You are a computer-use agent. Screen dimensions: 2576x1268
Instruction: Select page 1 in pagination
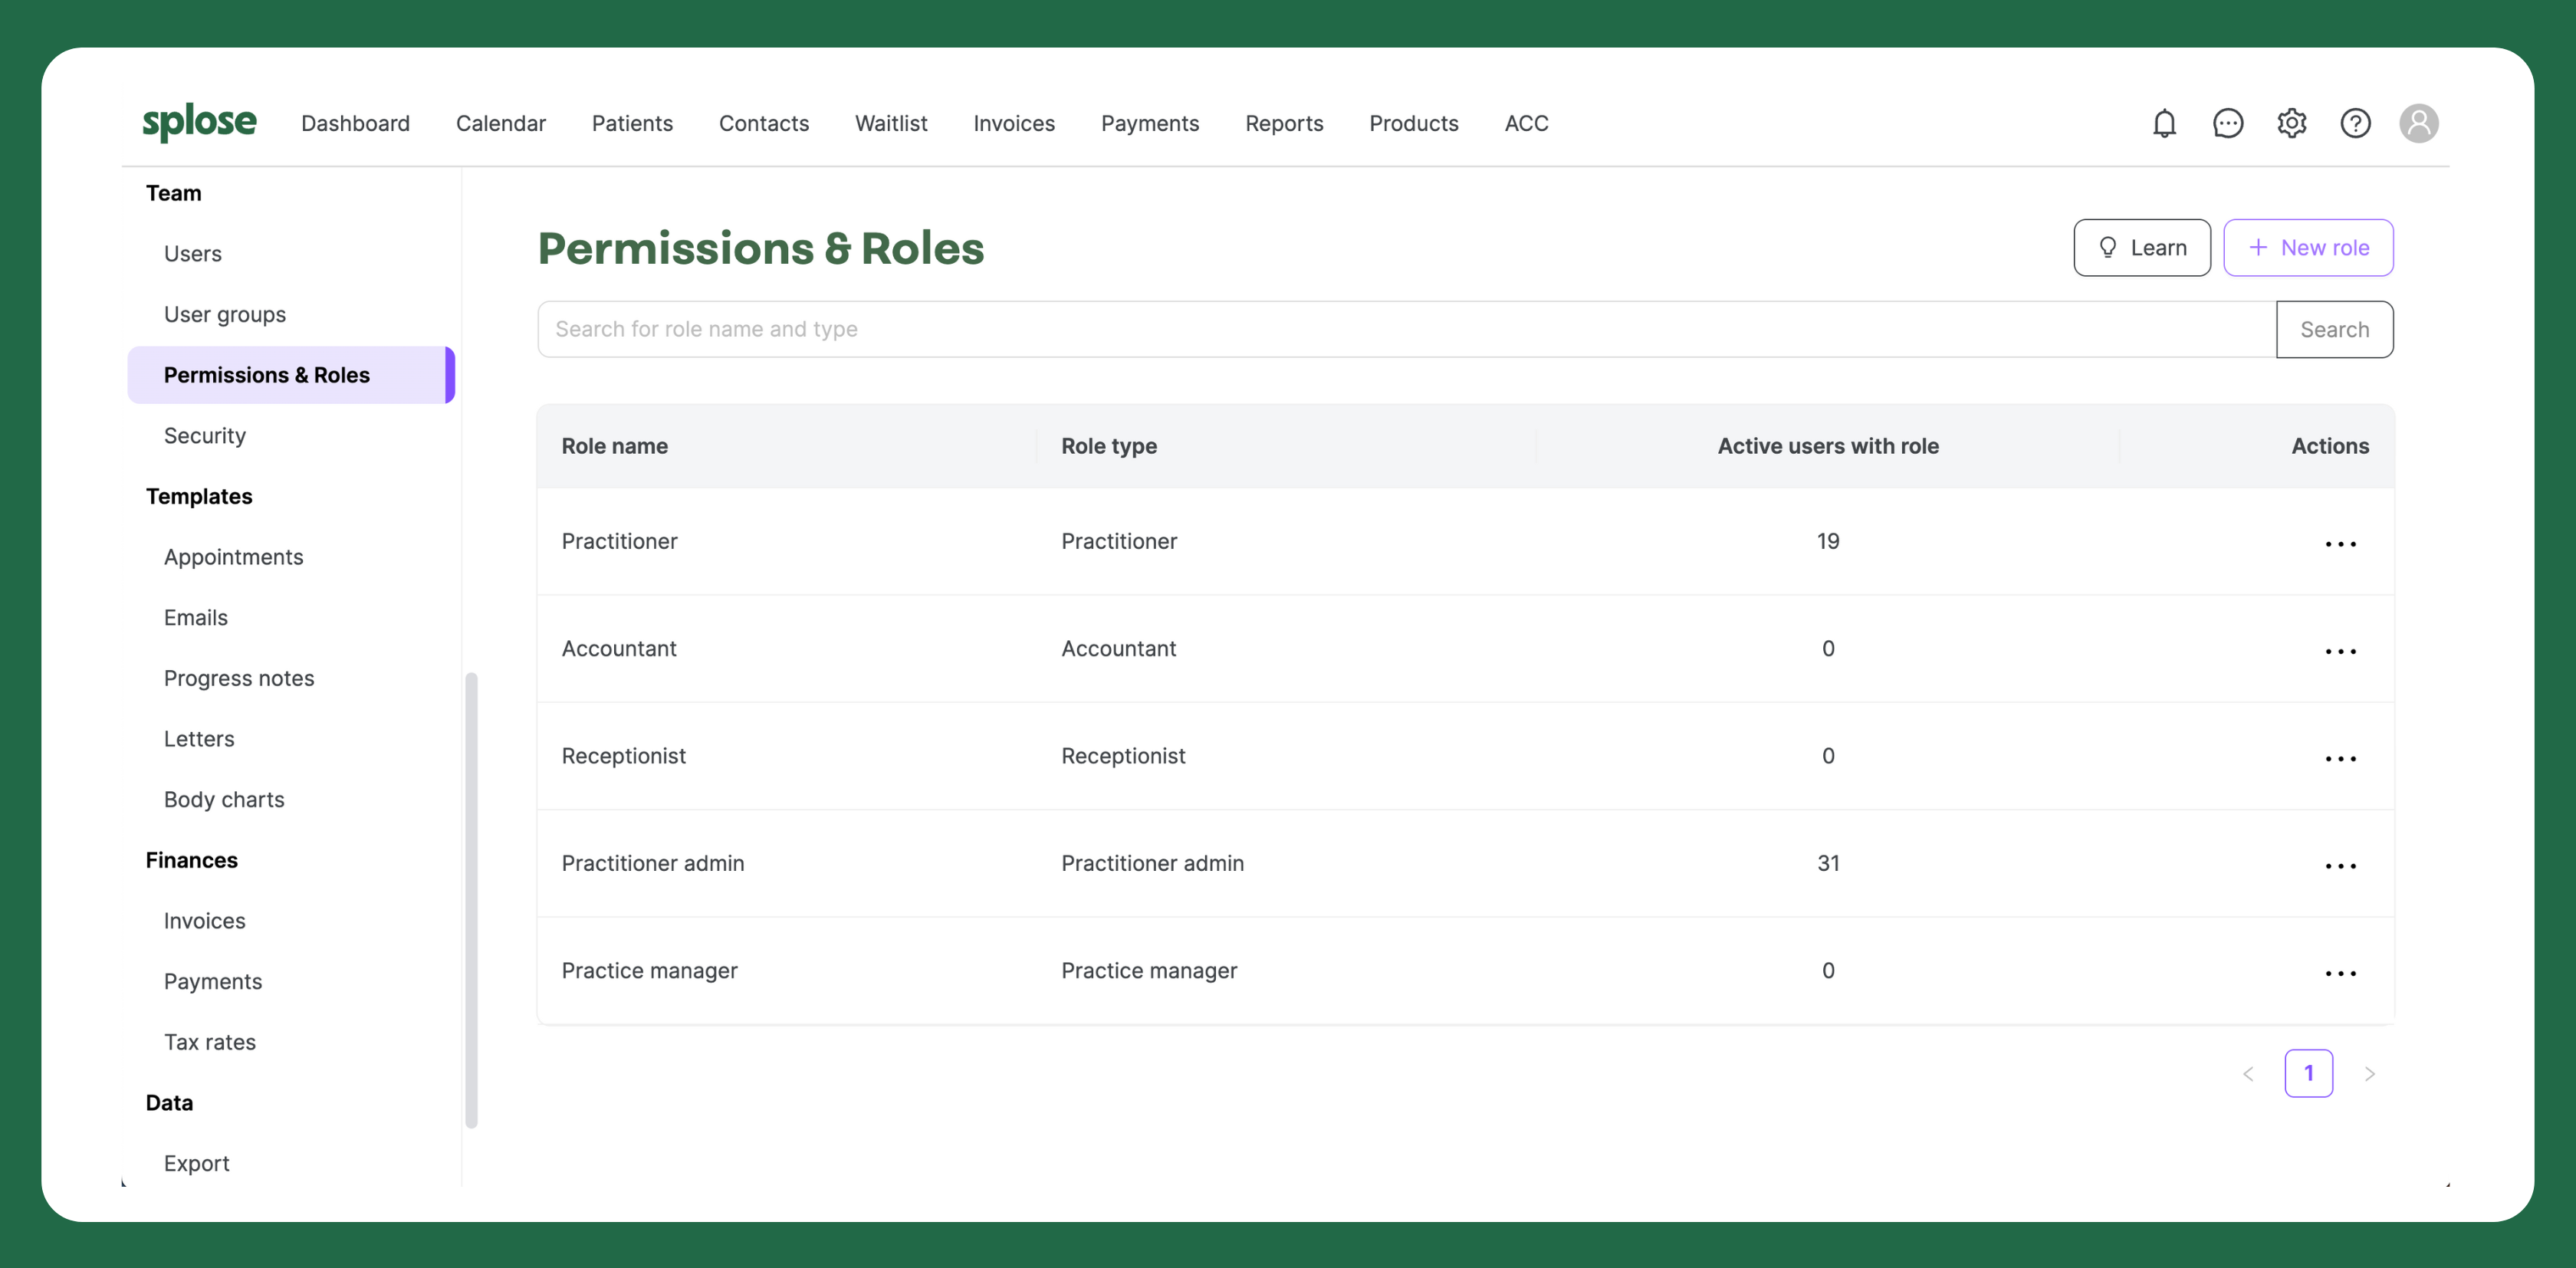pos(2309,1073)
